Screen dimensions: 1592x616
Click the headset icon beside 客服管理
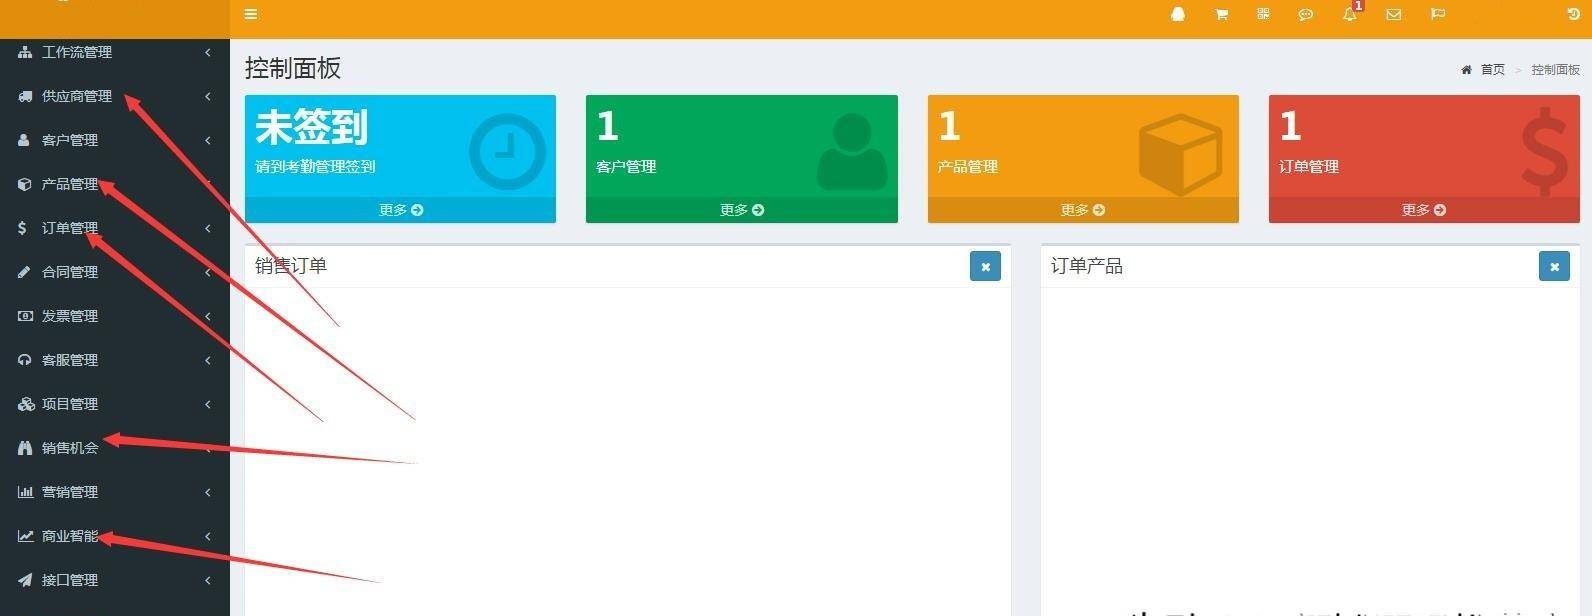24,360
